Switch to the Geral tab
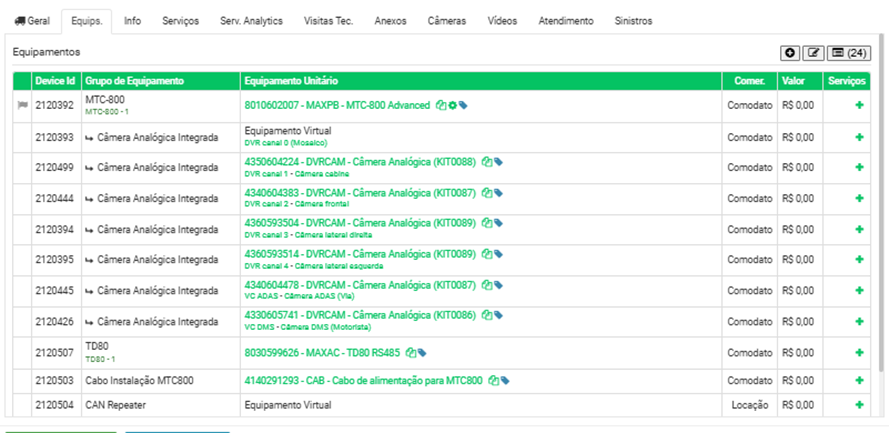 point(32,20)
